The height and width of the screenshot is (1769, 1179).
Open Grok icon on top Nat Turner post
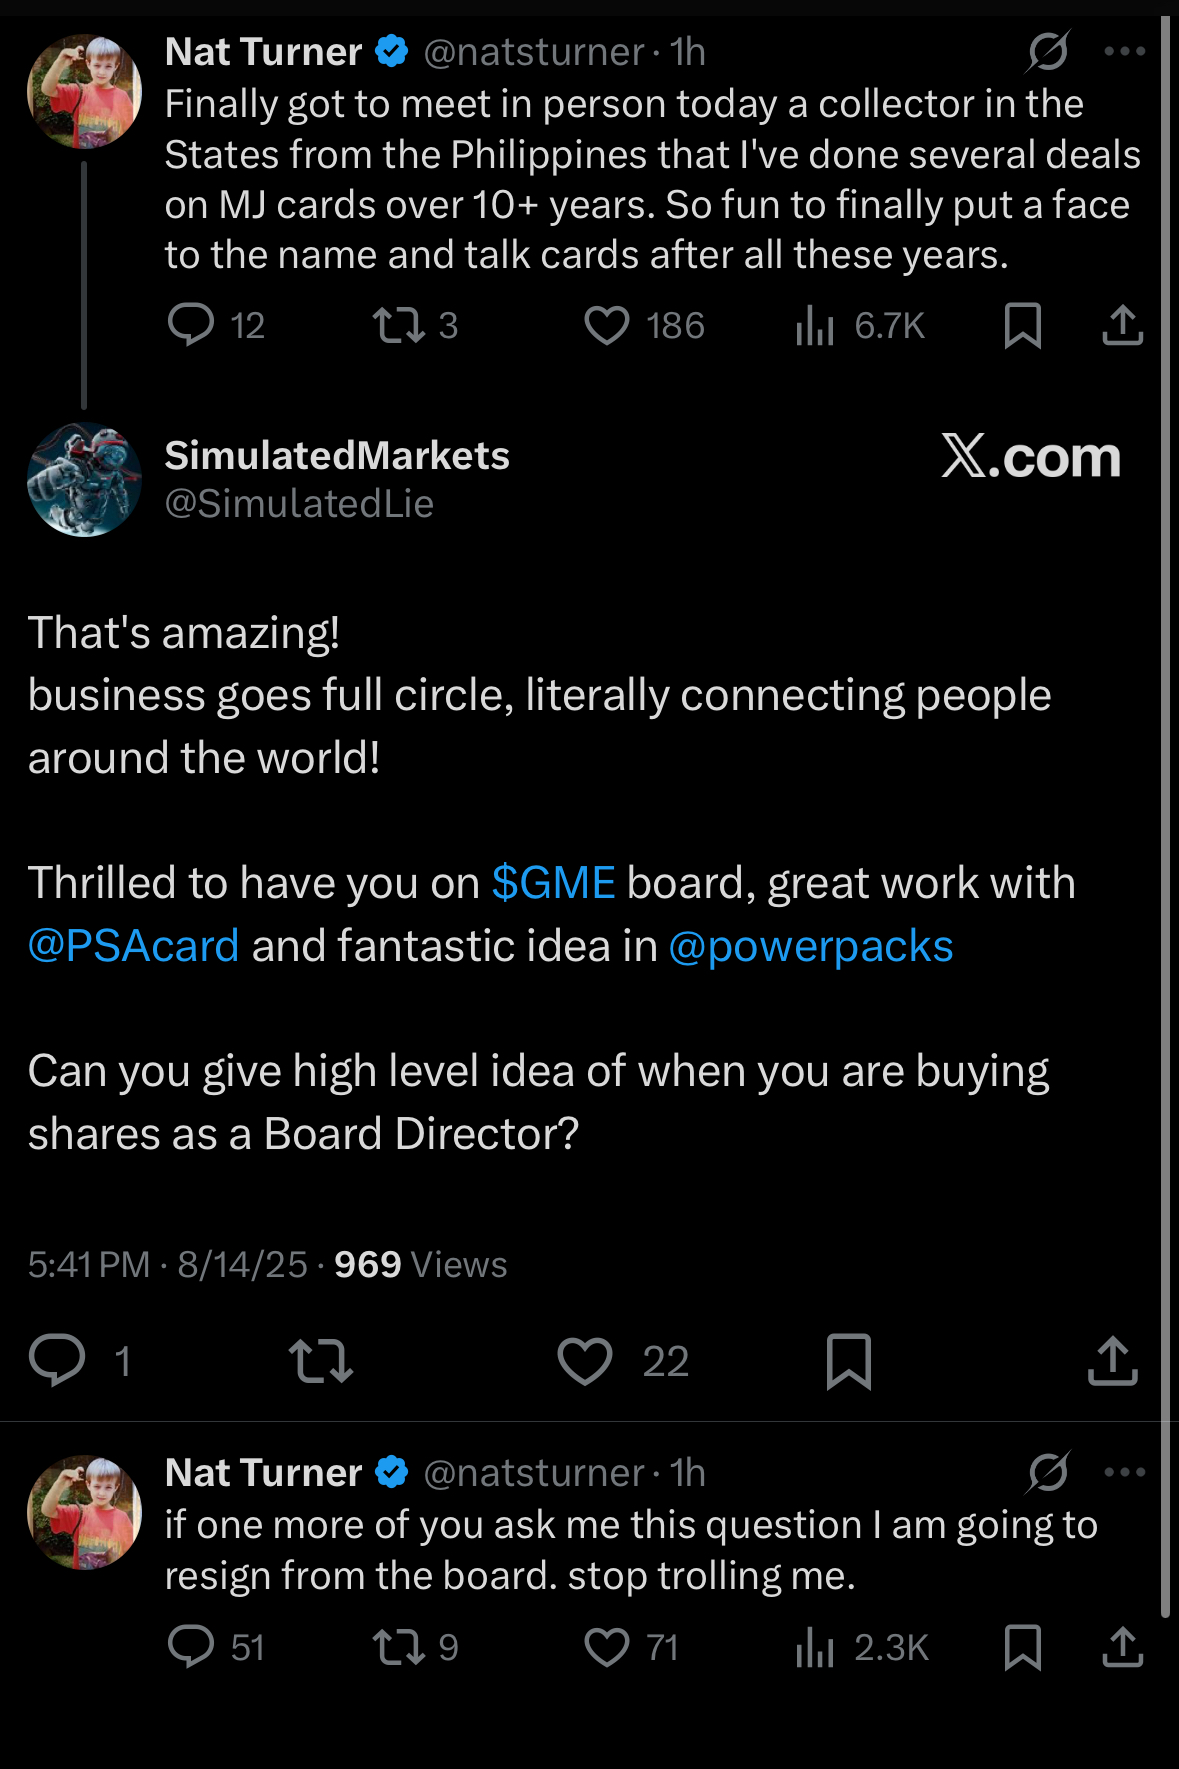pos(1047,51)
